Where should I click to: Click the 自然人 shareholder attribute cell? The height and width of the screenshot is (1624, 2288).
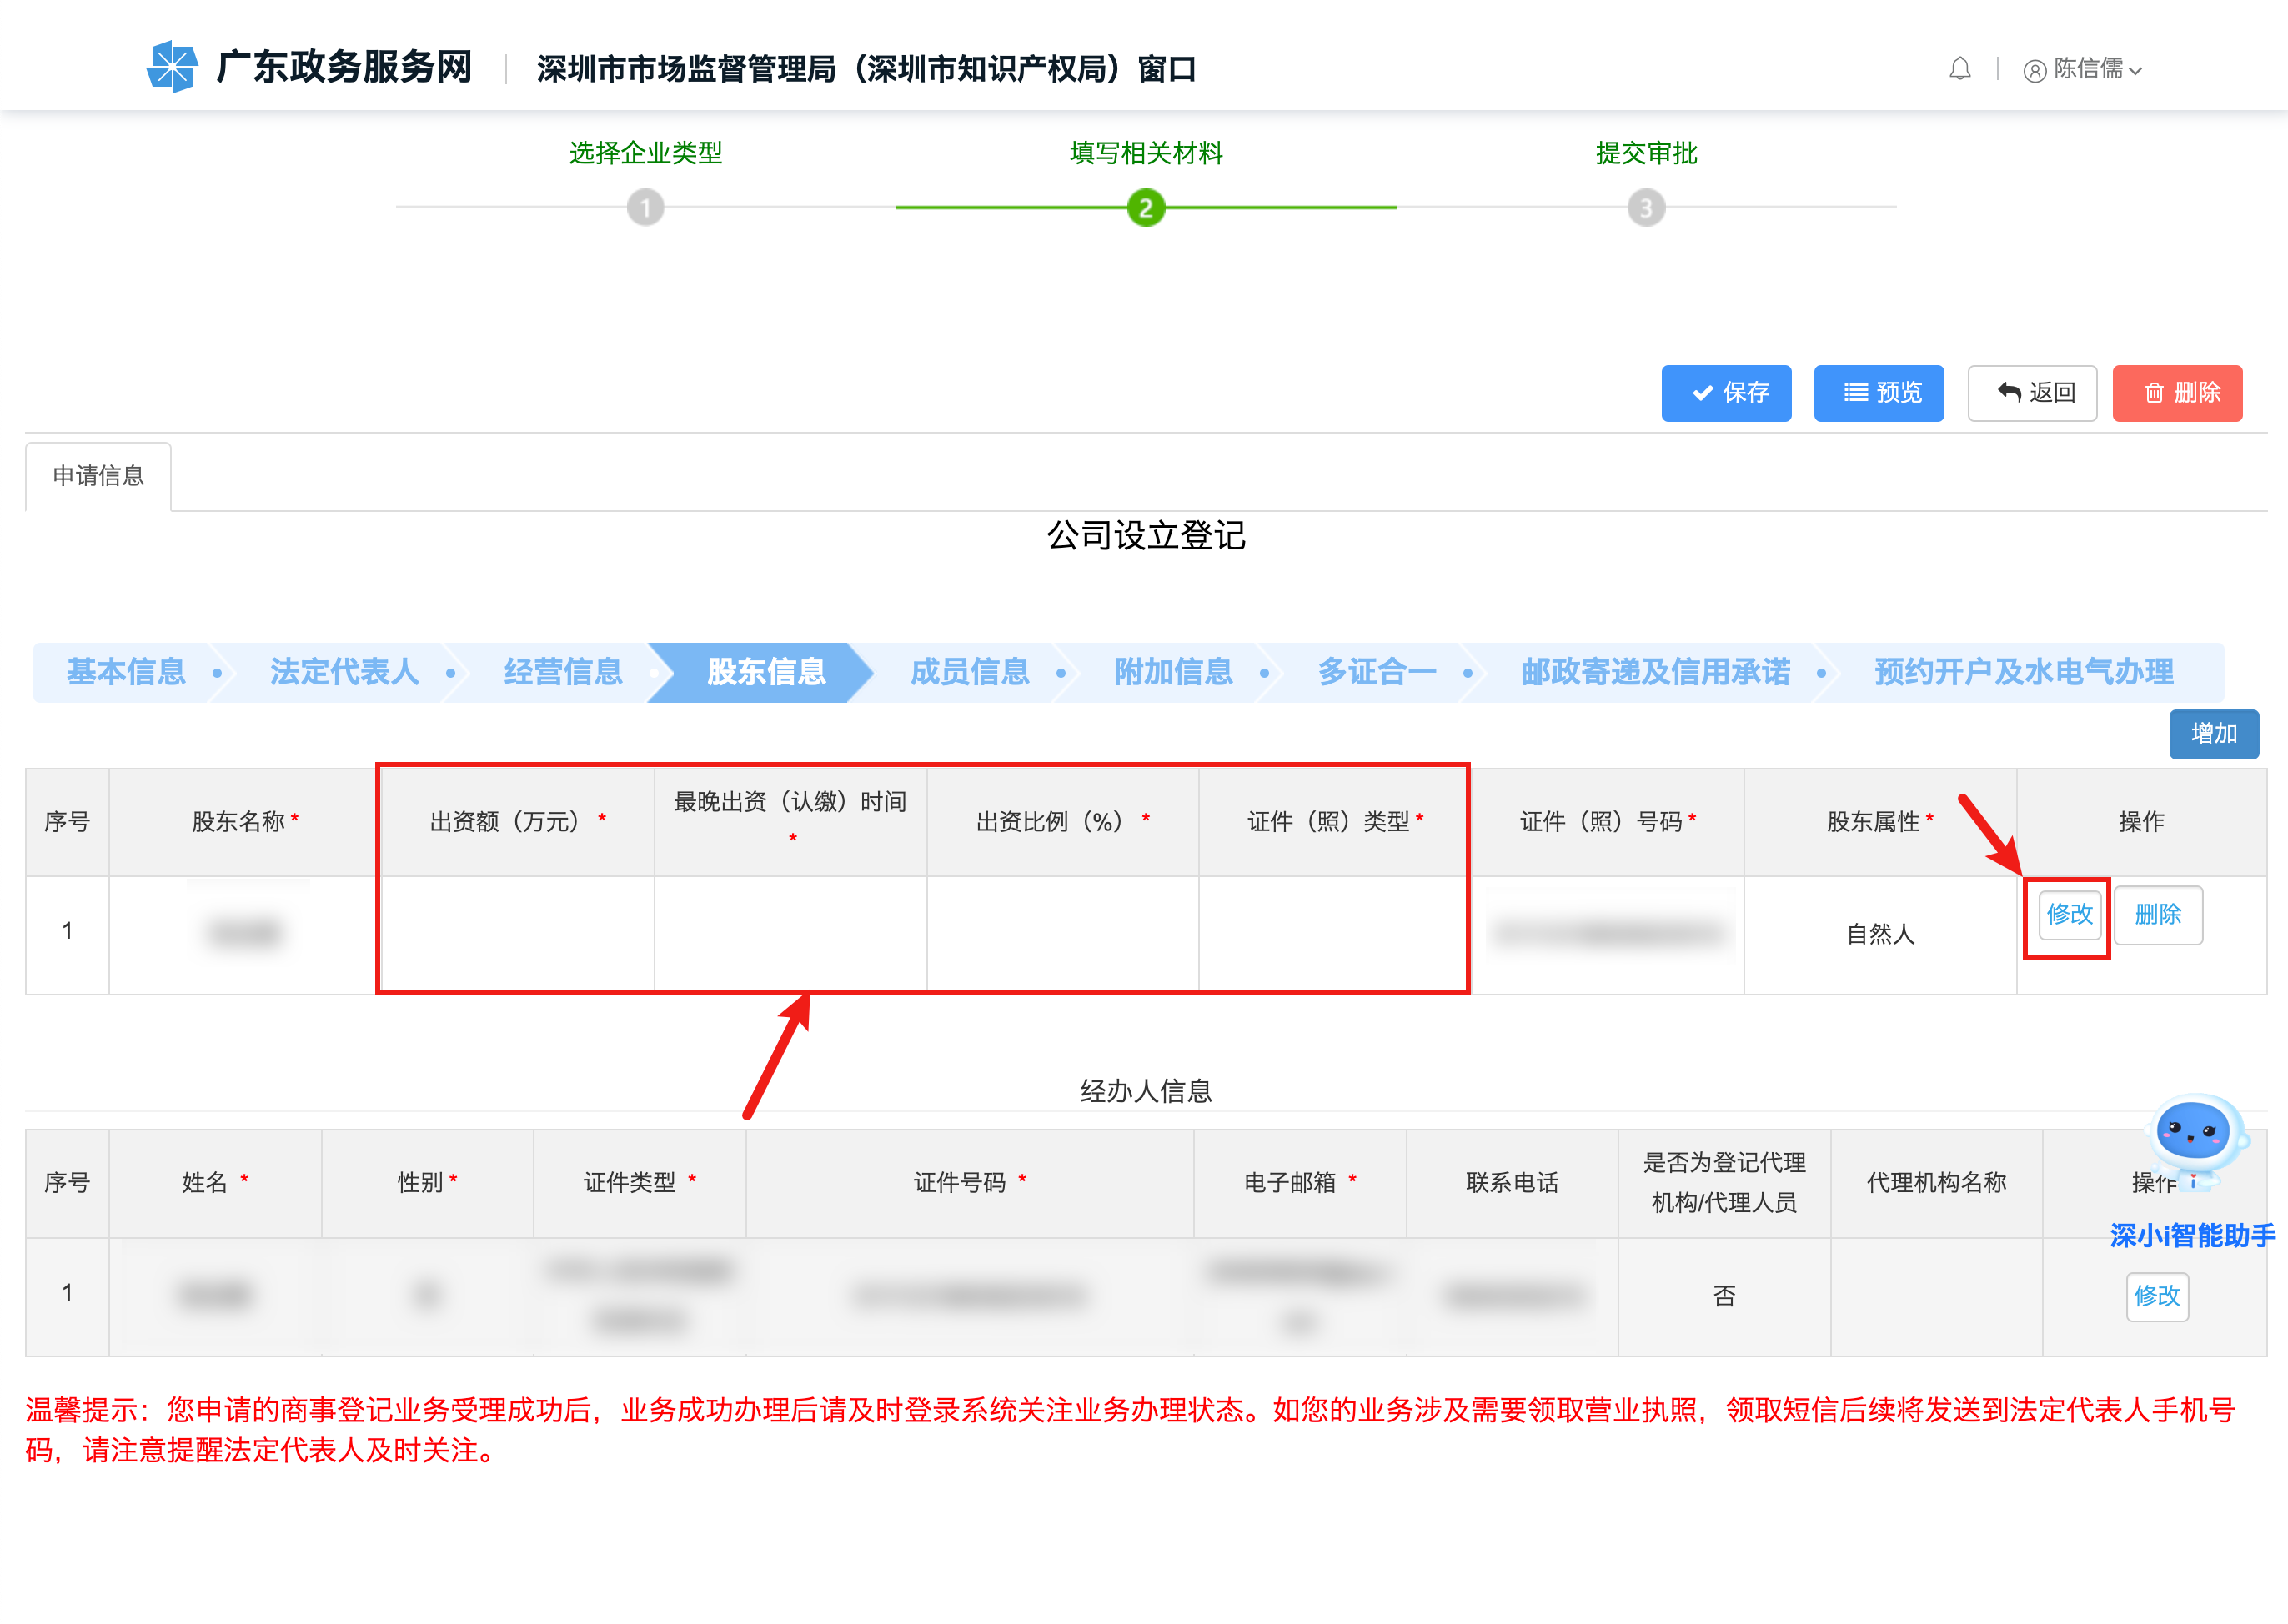point(1880,934)
